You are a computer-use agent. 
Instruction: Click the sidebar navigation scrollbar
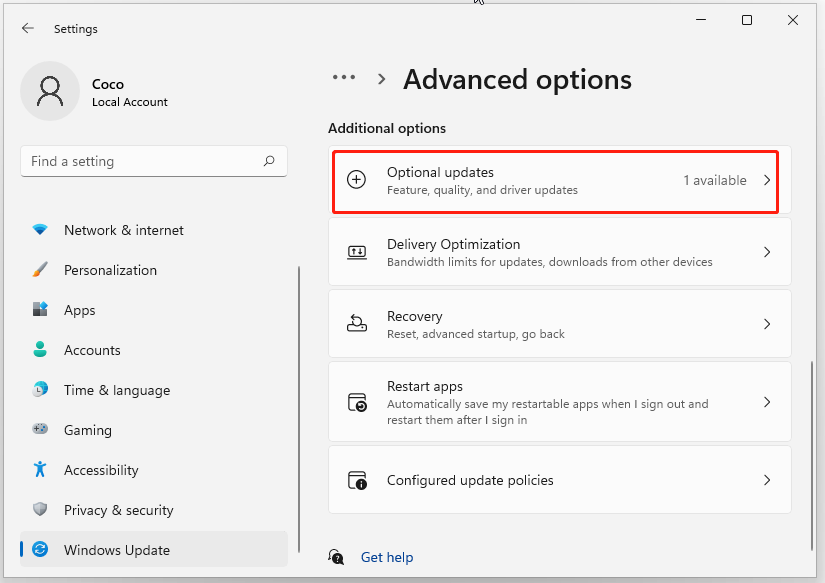click(x=299, y=409)
